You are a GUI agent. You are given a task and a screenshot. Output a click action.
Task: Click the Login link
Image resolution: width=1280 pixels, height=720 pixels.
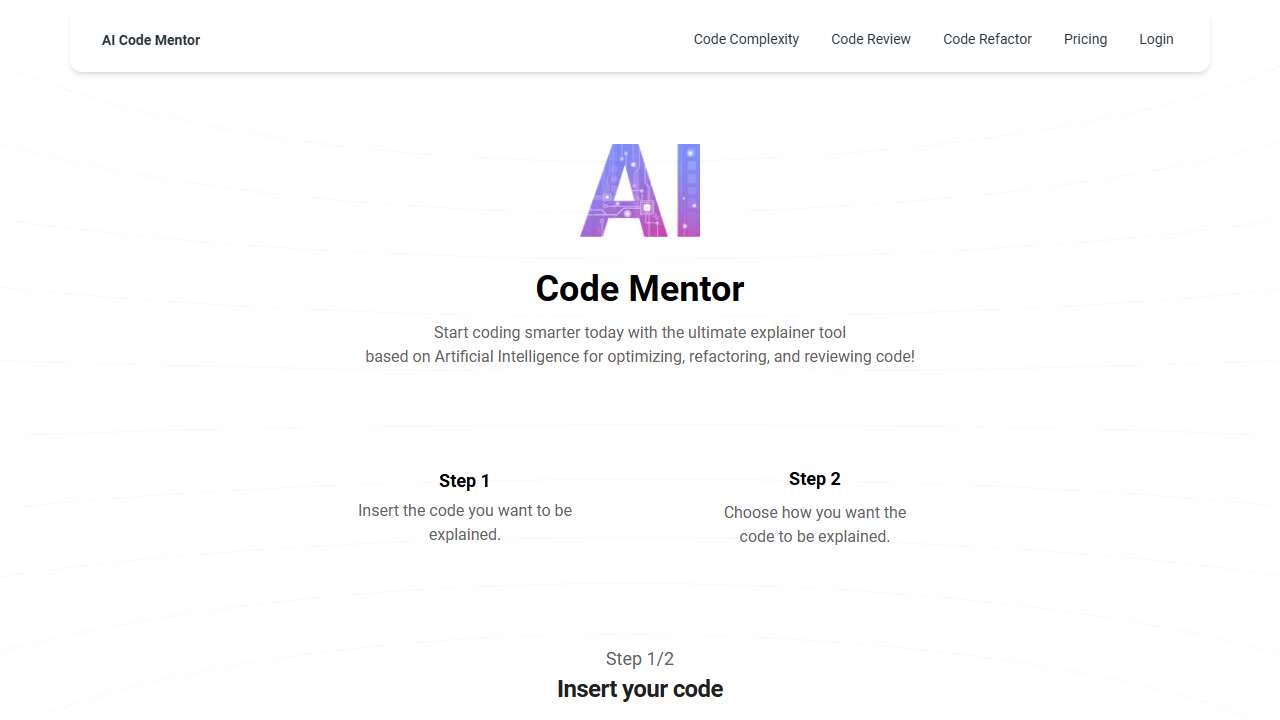[1156, 39]
